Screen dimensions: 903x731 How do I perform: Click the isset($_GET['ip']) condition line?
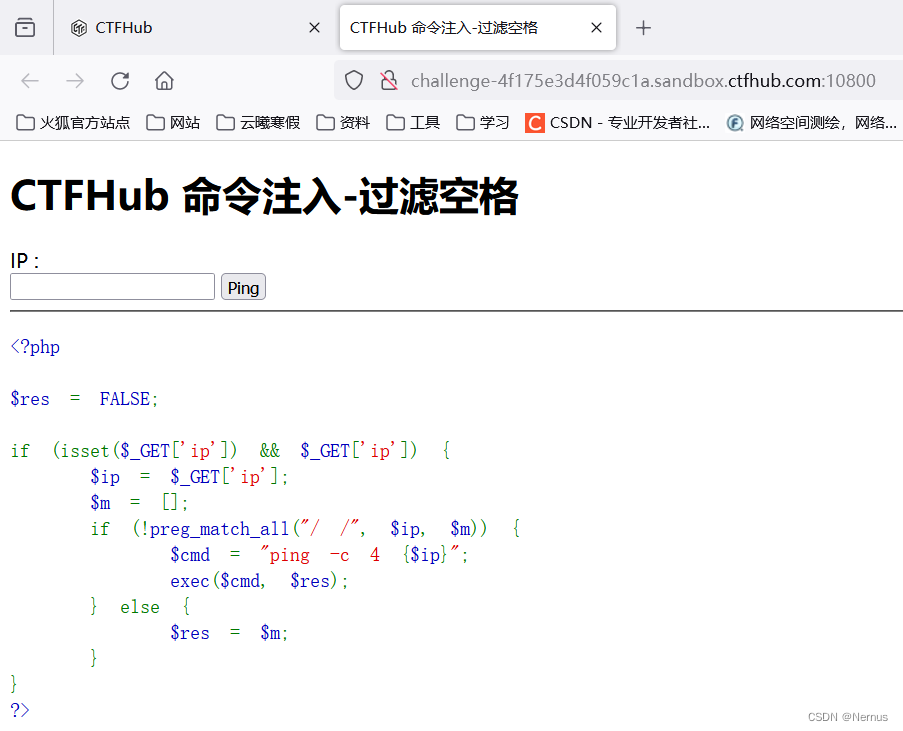[x=230, y=450]
